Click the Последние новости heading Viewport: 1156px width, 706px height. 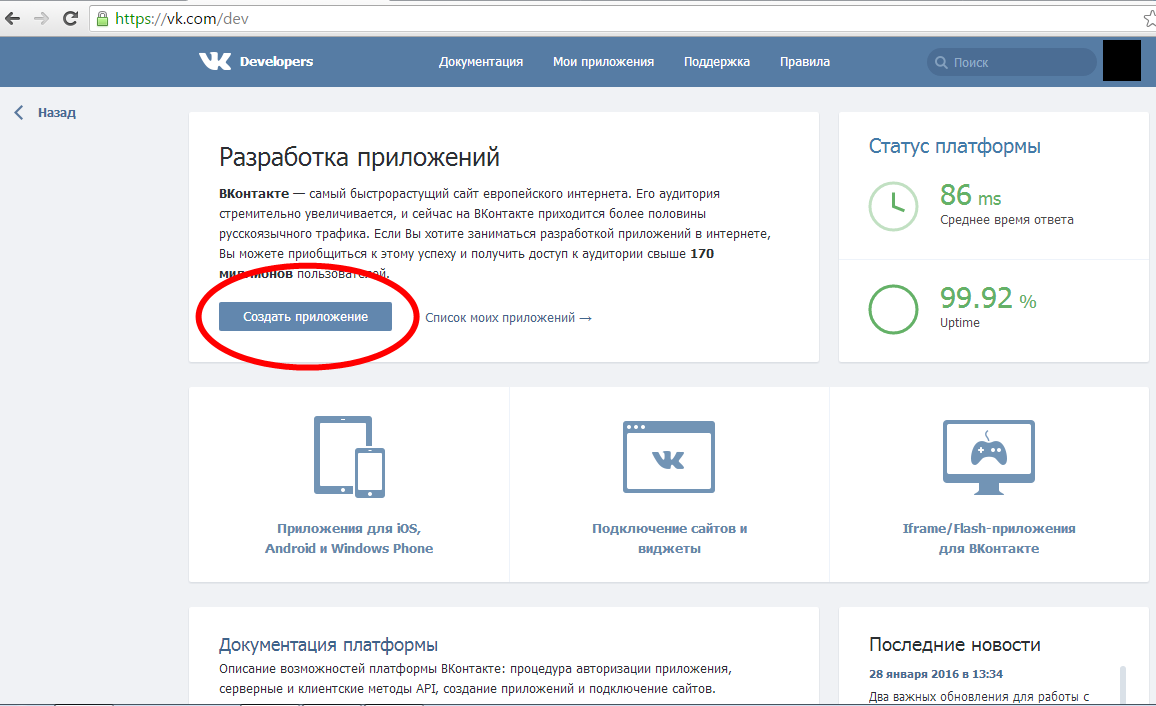[955, 645]
